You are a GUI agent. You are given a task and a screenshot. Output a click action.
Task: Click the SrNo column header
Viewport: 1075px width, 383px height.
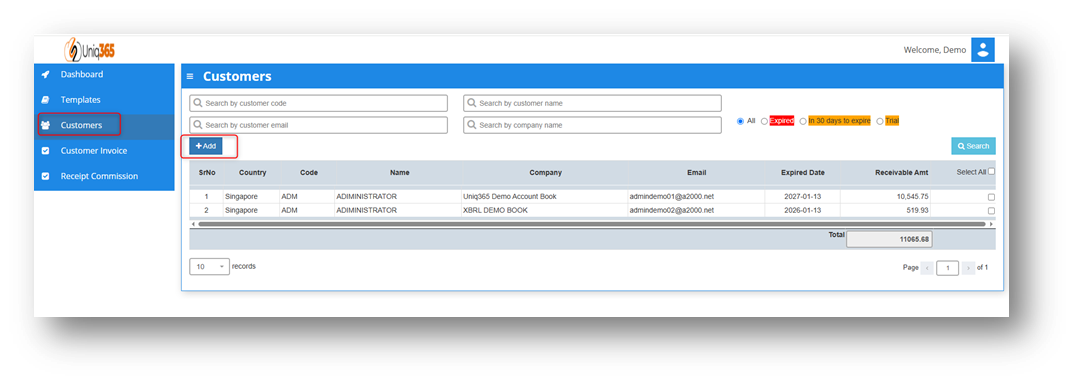[x=206, y=173]
